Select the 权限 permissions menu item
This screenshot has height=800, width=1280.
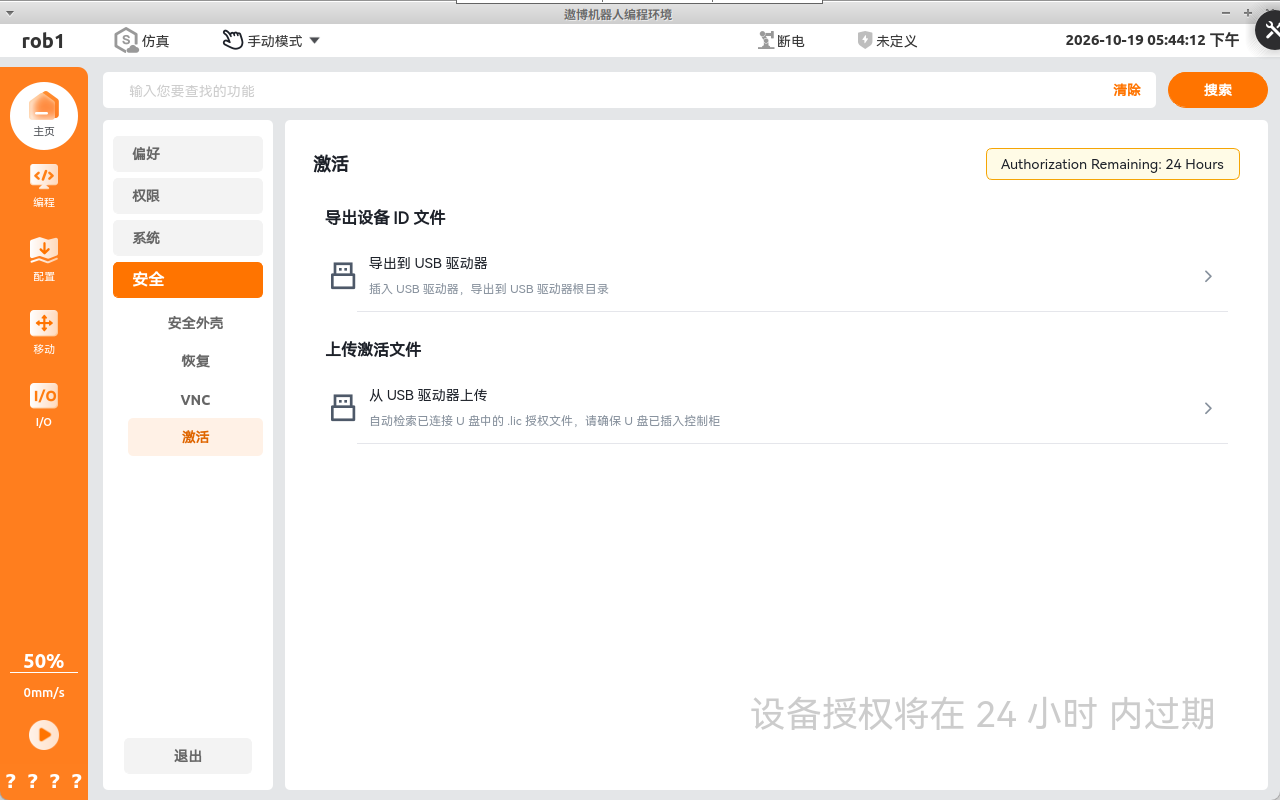tap(188, 196)
